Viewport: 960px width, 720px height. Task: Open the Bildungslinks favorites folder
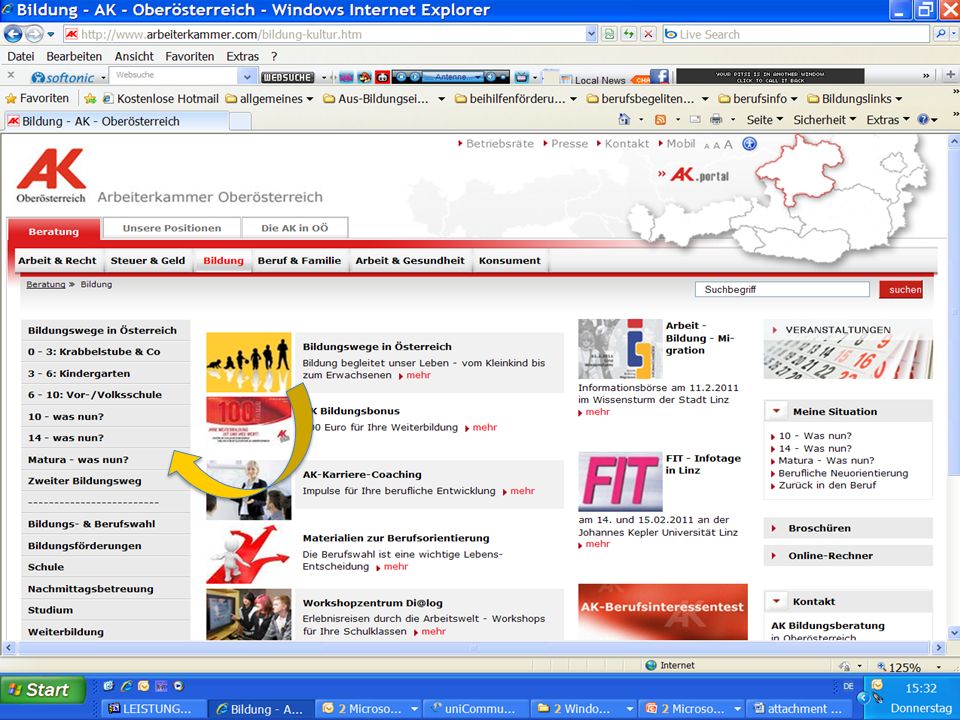855,99
